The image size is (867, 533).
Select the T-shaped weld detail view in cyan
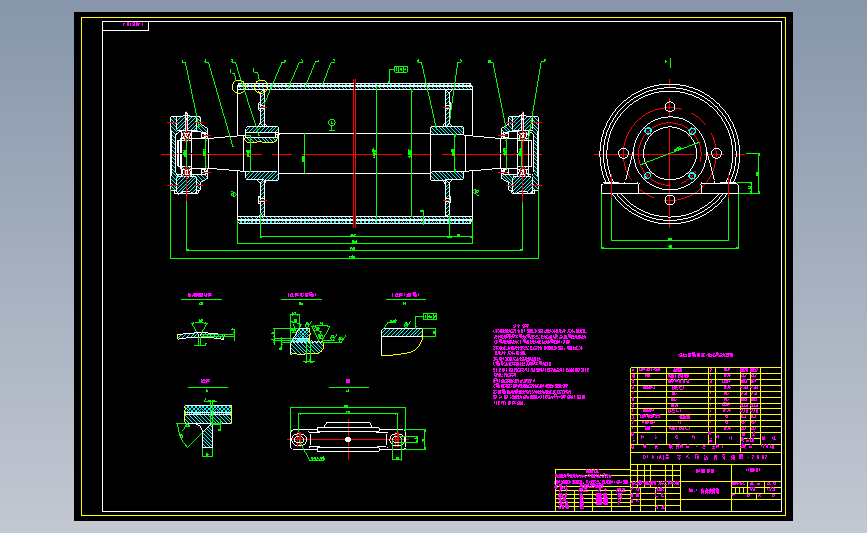point(207,426)
